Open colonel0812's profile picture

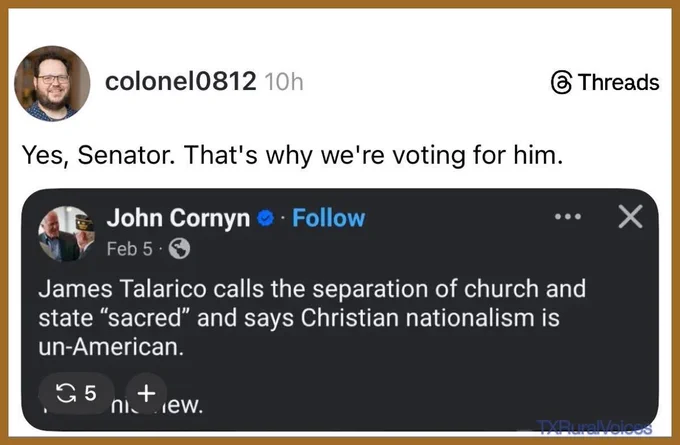[52, 83]
